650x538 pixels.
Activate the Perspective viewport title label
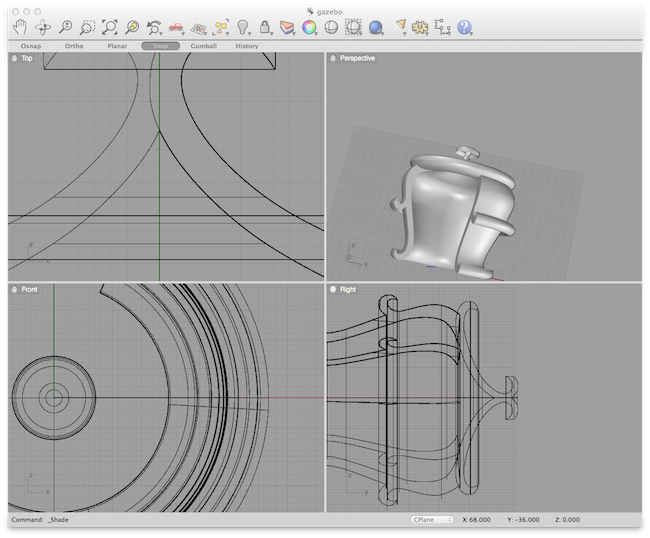click(357, 58)
